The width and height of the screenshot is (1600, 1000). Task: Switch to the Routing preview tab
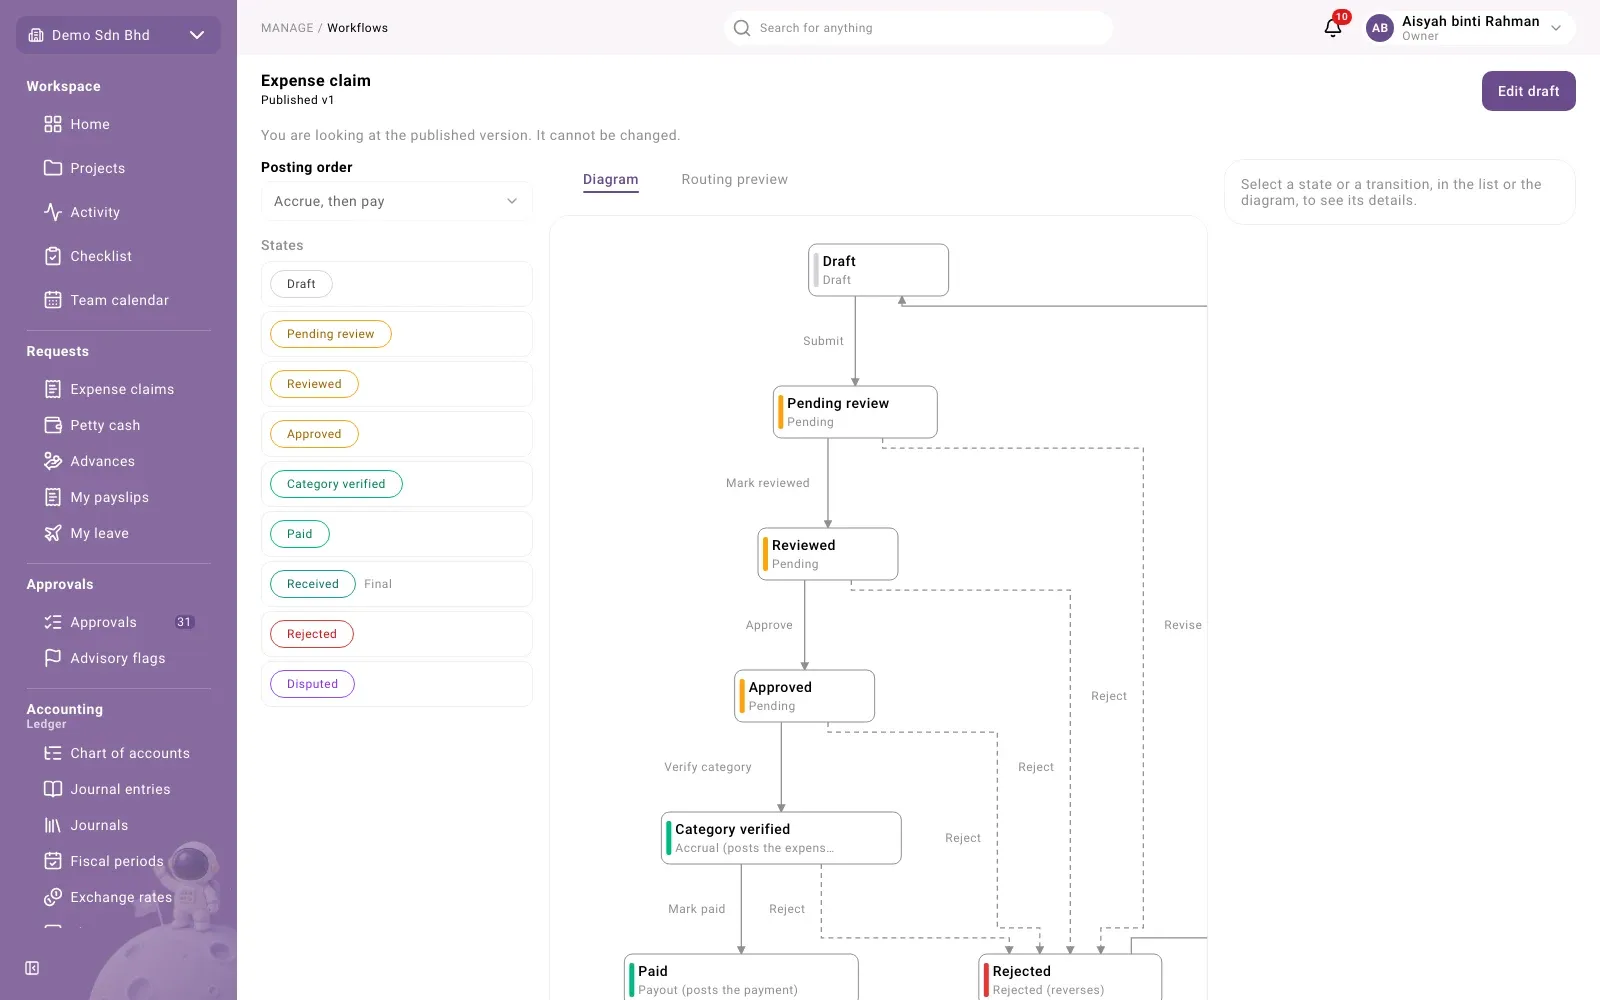[x=735, y=180]
